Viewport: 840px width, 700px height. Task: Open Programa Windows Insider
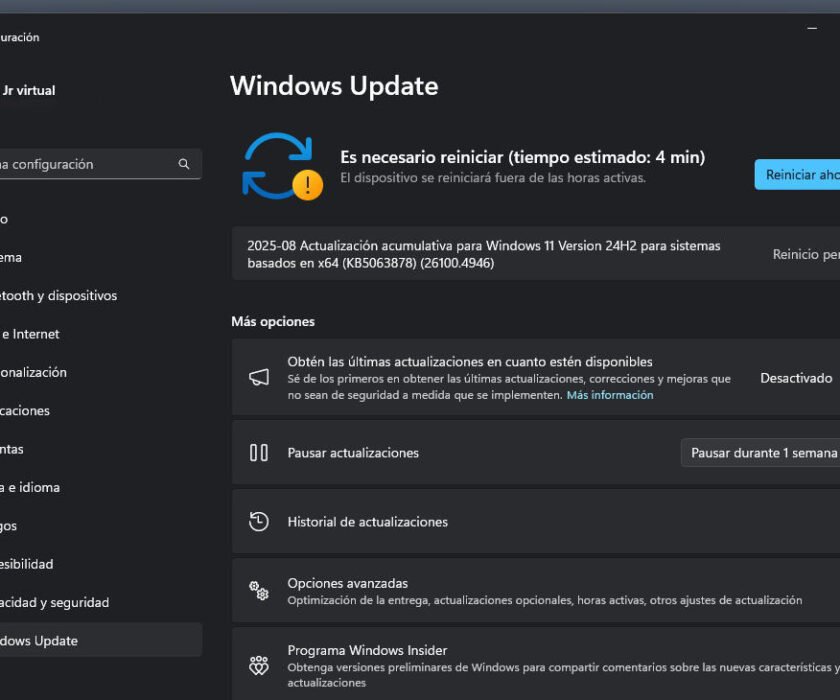536,665
